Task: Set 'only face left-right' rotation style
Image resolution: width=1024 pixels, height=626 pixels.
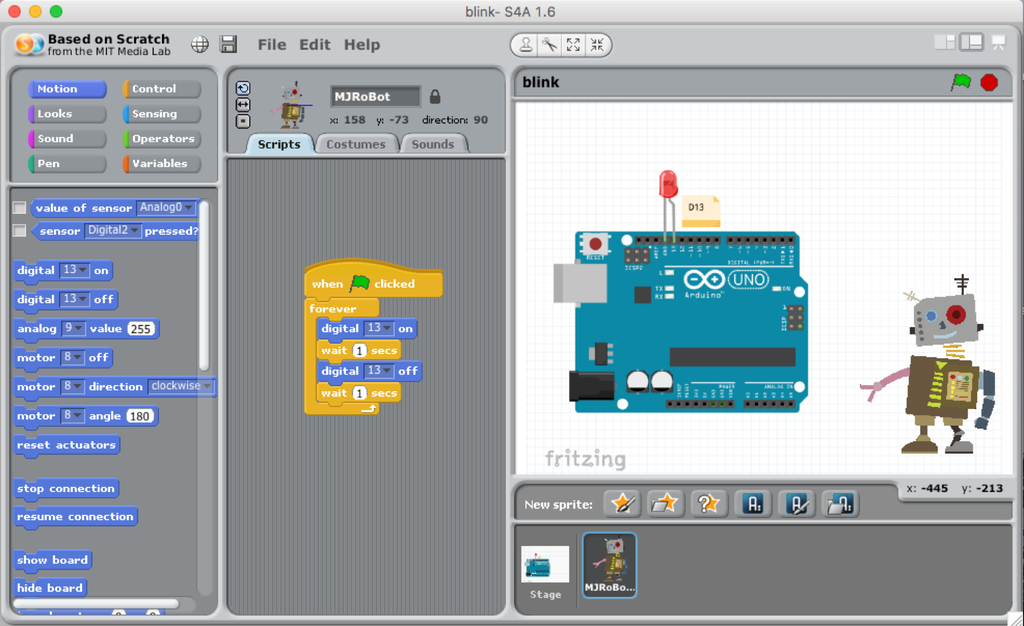Action: coord(243,104)
